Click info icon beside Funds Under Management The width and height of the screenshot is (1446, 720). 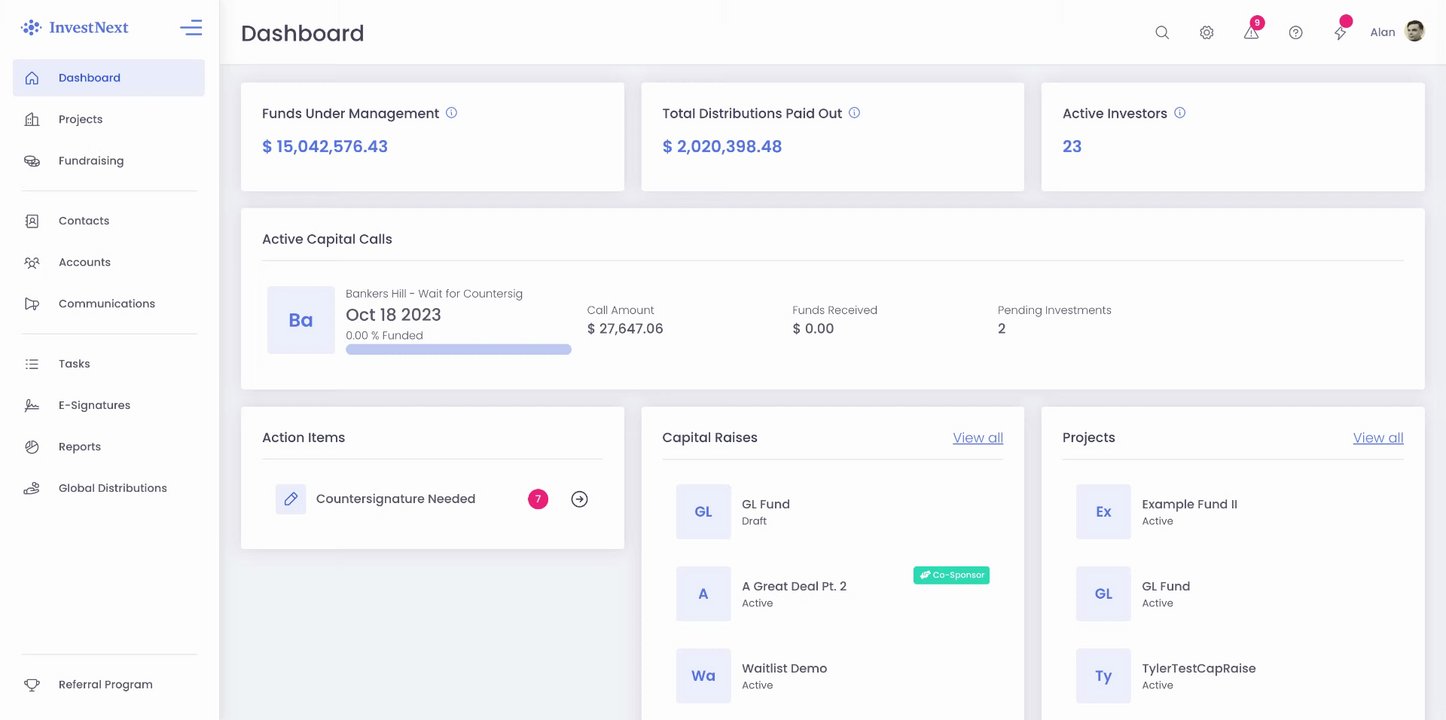point(451,113)
